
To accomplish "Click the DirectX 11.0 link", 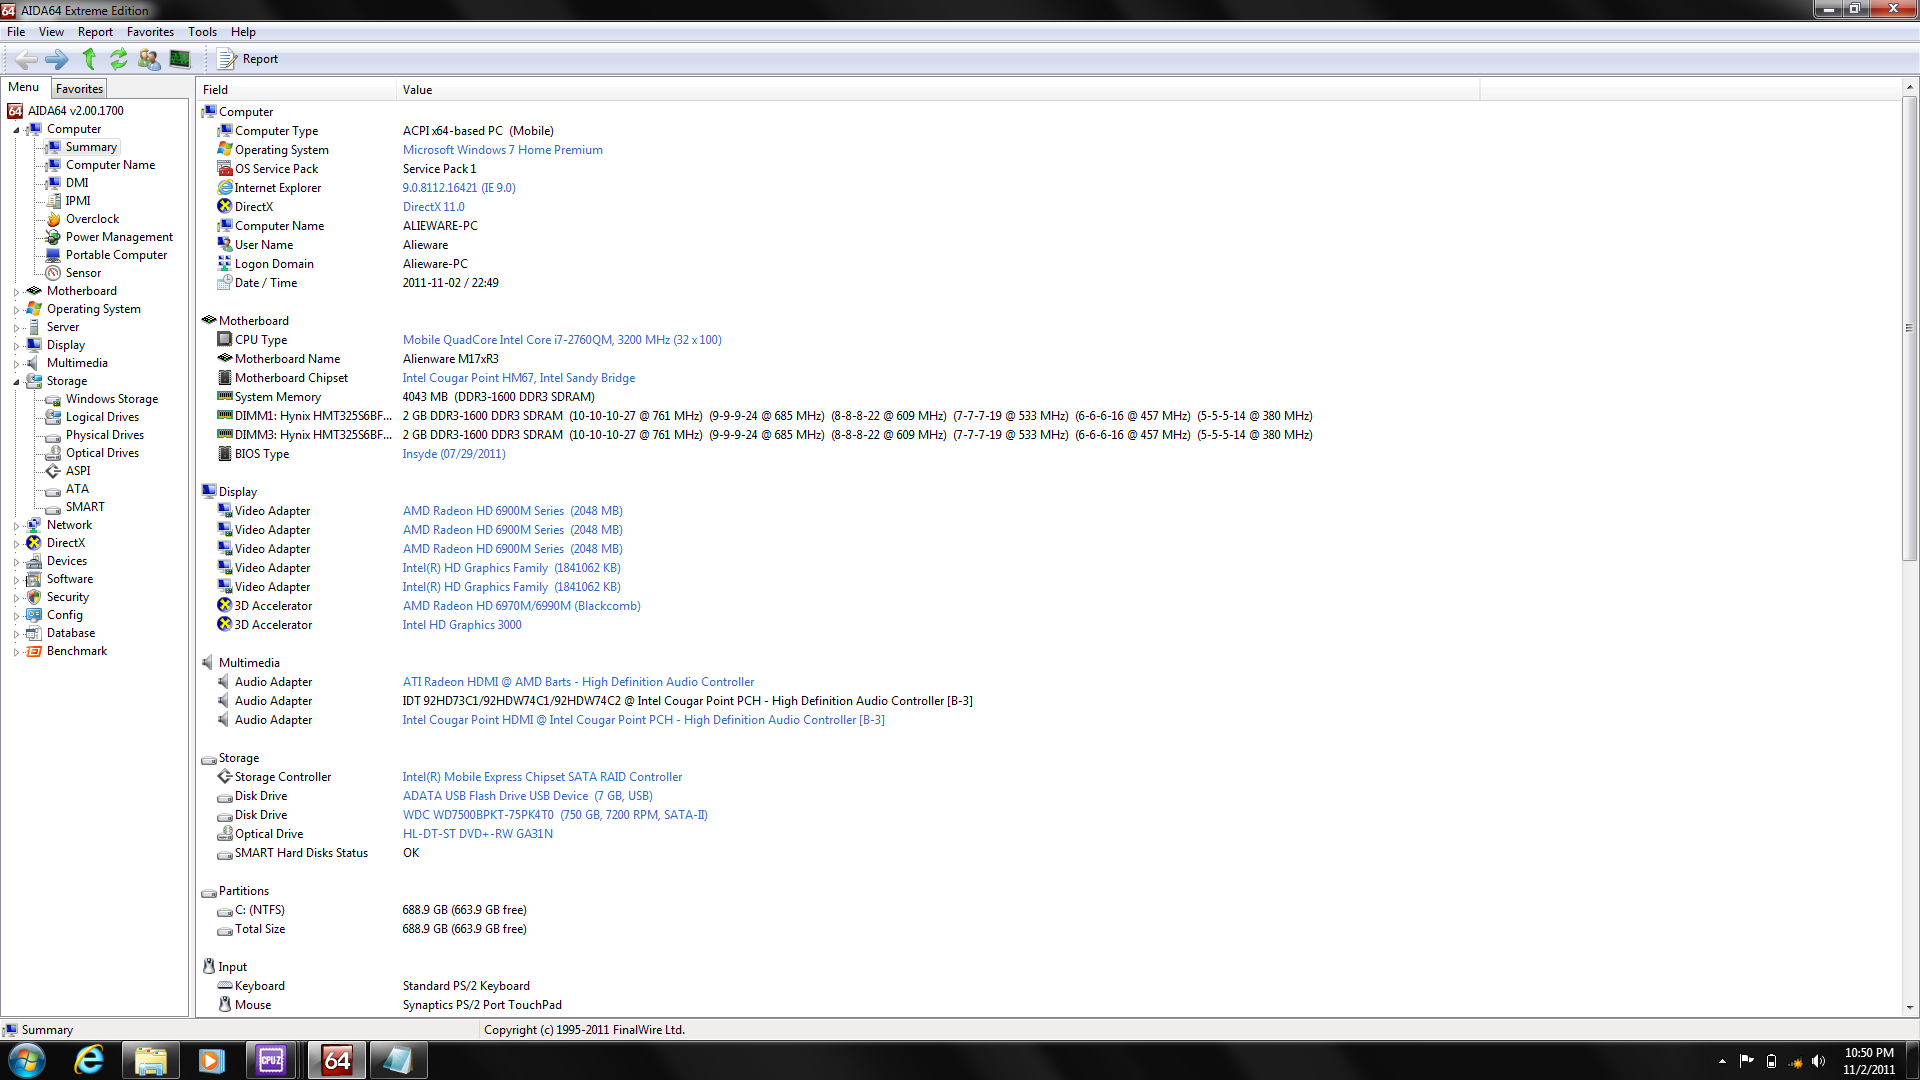I will coord(433,207).
